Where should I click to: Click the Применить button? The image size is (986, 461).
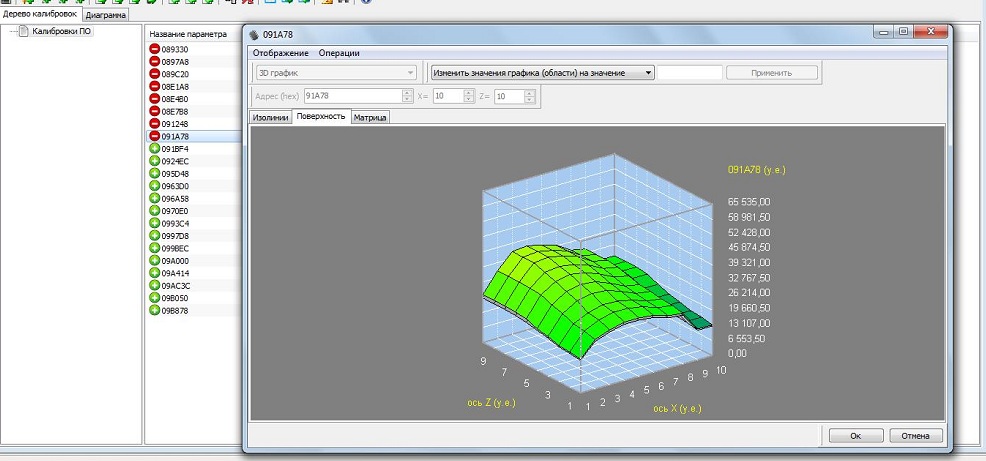771,73
